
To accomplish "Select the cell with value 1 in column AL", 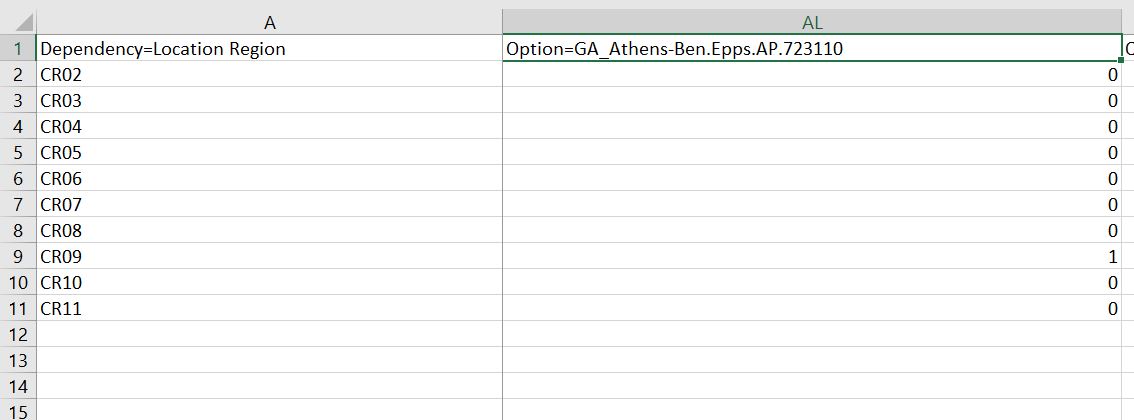I will pyautogui.click(x=812, y=257).
